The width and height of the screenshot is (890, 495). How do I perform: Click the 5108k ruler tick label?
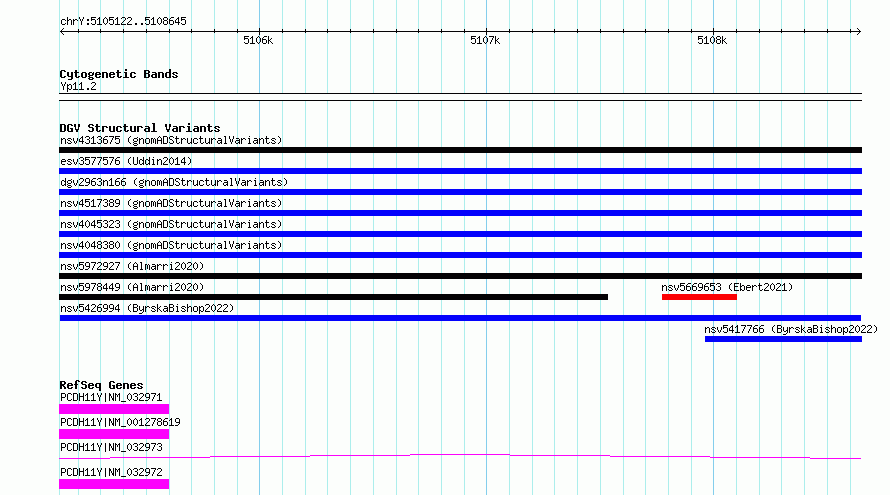pos(712,40)
